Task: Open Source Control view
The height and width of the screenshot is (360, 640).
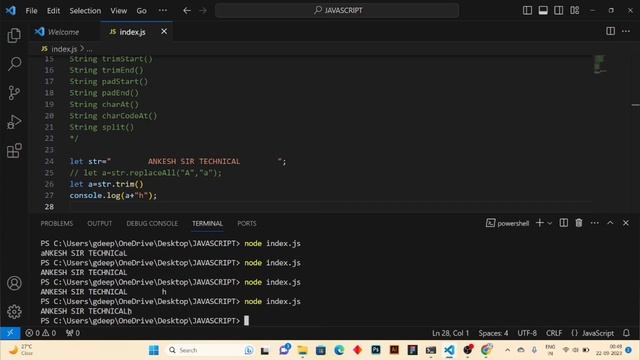Action: pyautogui.click(x=14, y=93)
